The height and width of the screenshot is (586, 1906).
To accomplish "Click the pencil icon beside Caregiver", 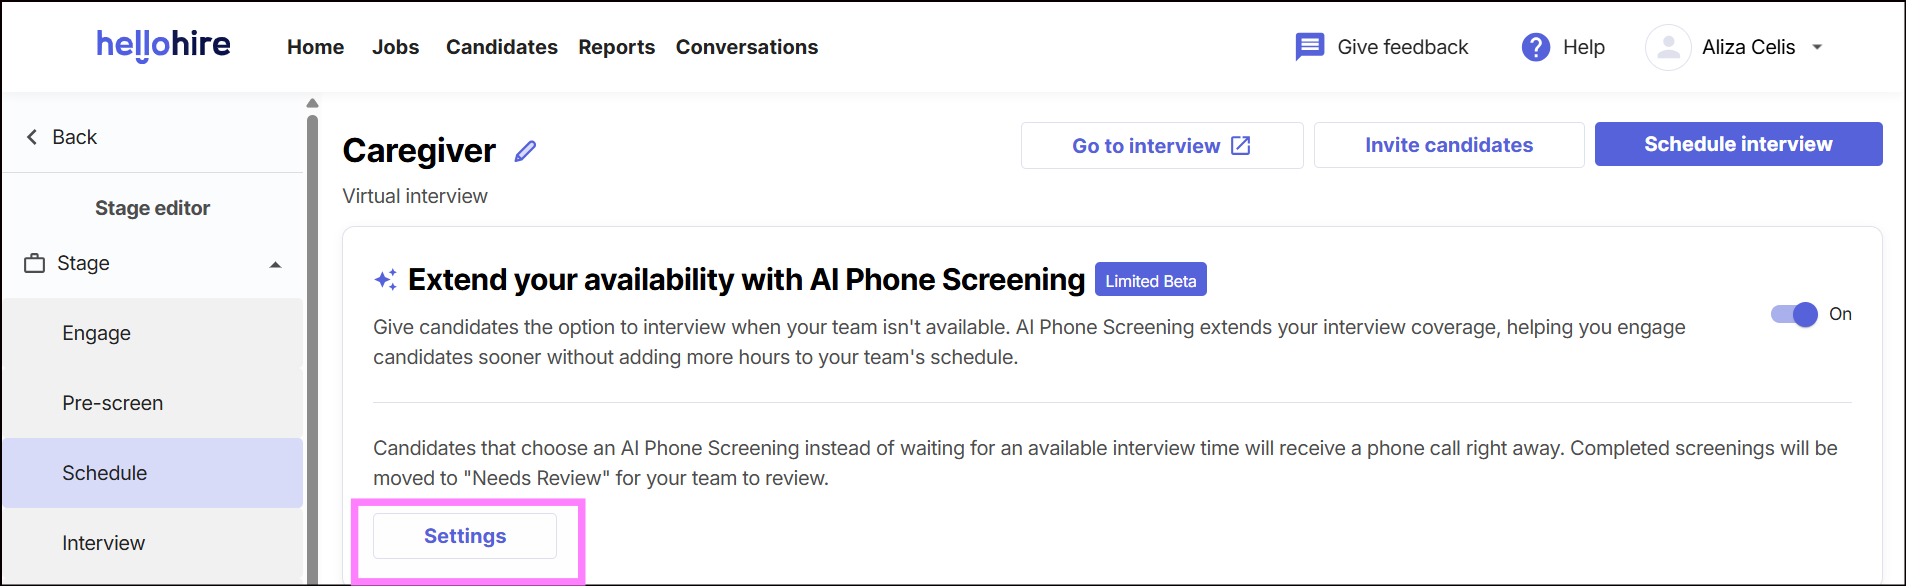I will pos(525,151).
